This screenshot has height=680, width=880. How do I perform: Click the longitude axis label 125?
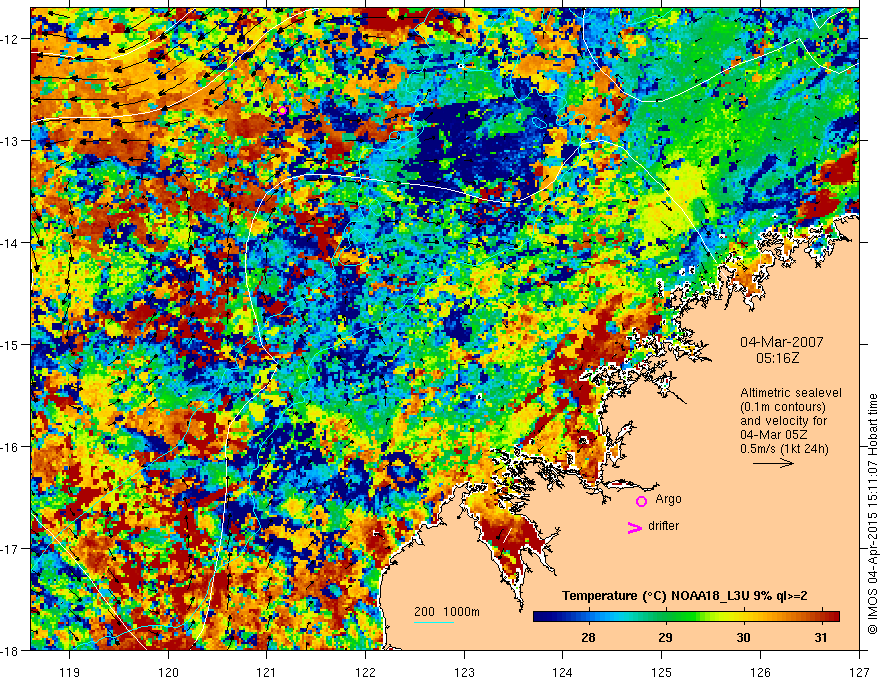(662, 672)
